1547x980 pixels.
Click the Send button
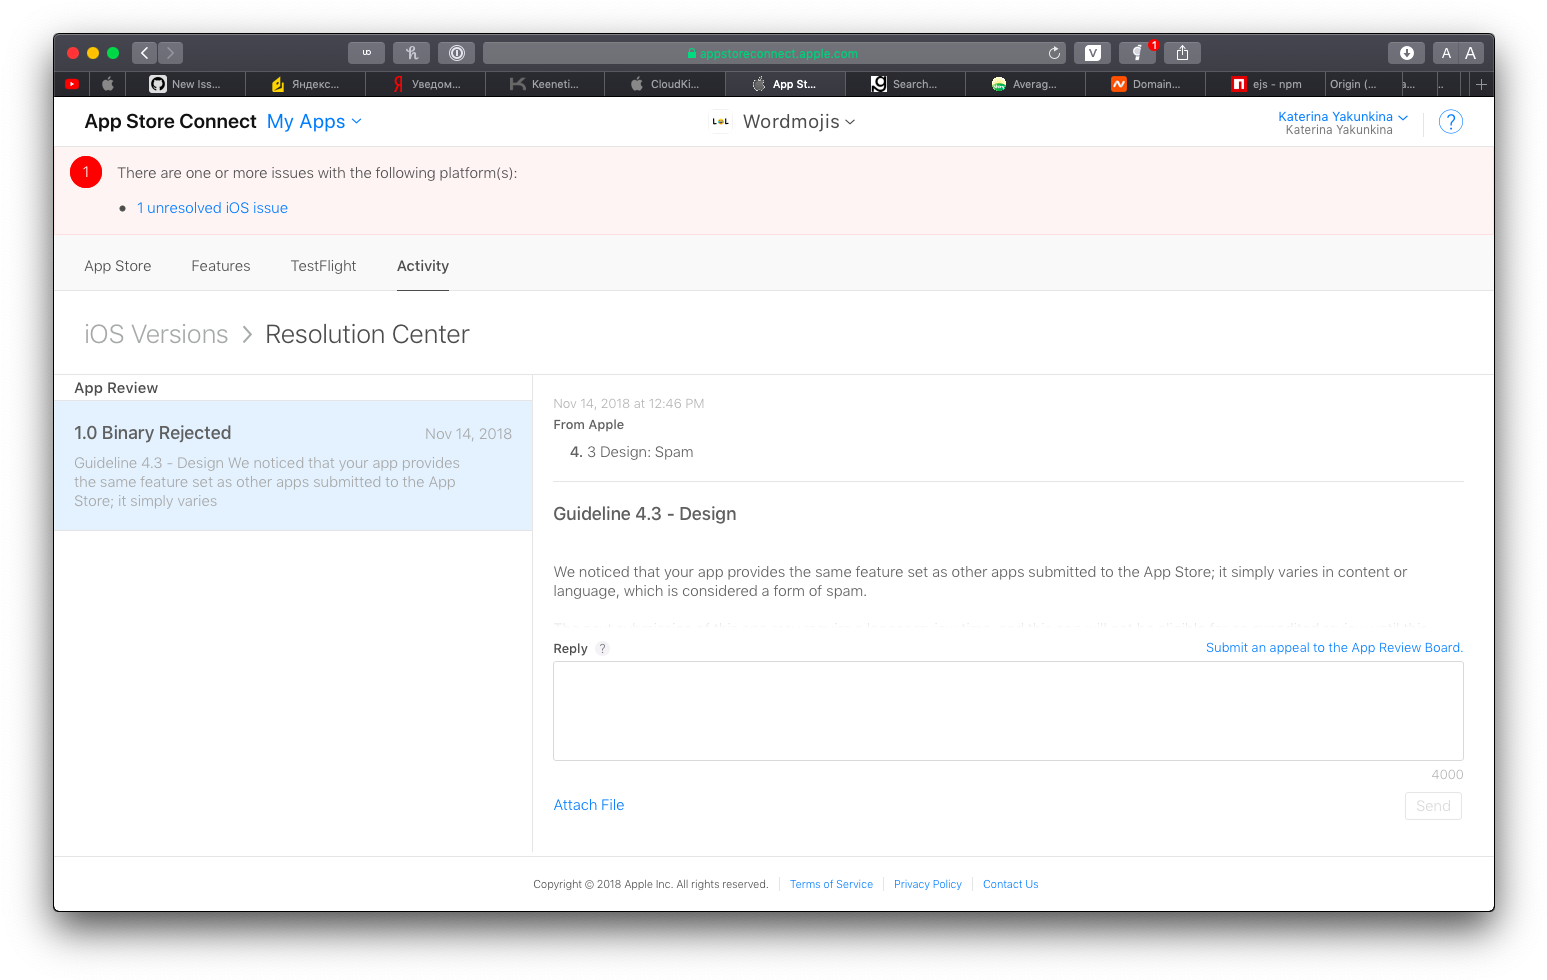(1433, 806)
